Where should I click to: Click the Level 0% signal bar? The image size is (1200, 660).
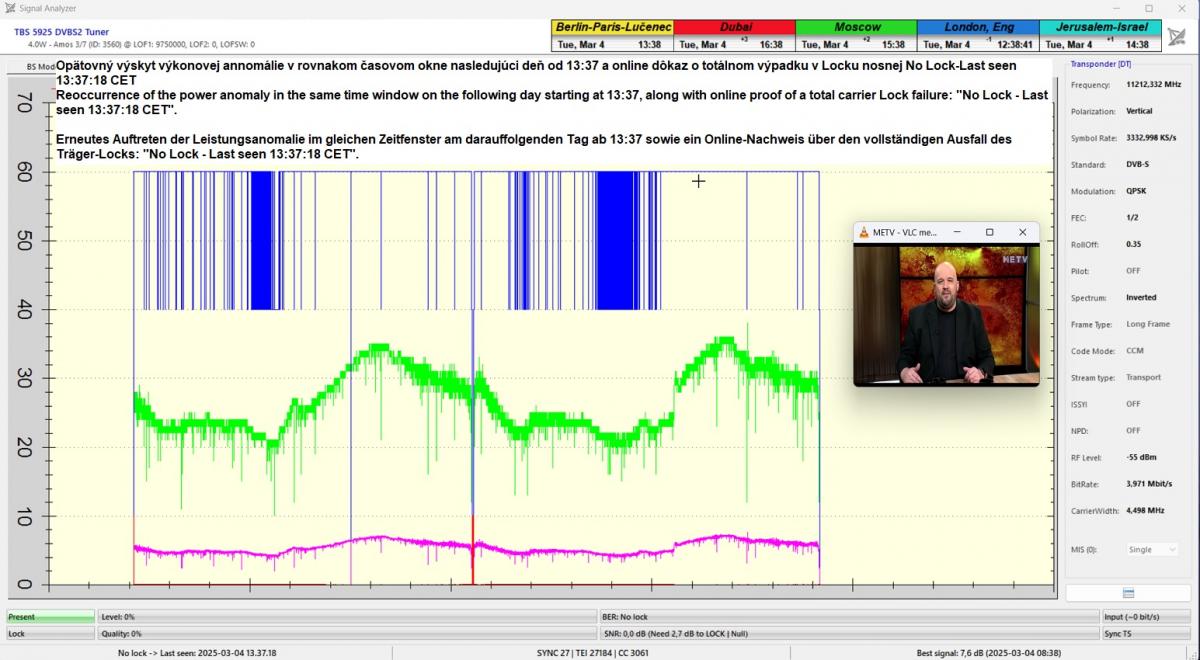tap(347, 617)
